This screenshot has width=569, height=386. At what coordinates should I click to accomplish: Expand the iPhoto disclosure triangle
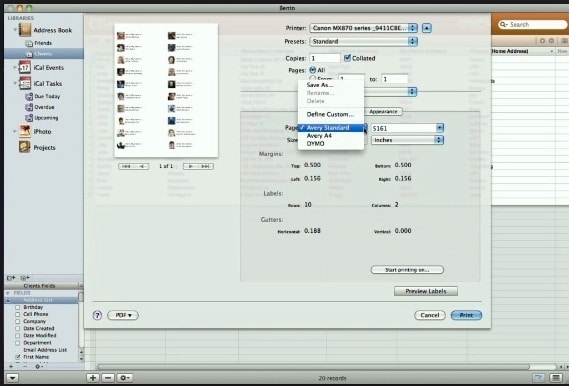coord(15,131)
